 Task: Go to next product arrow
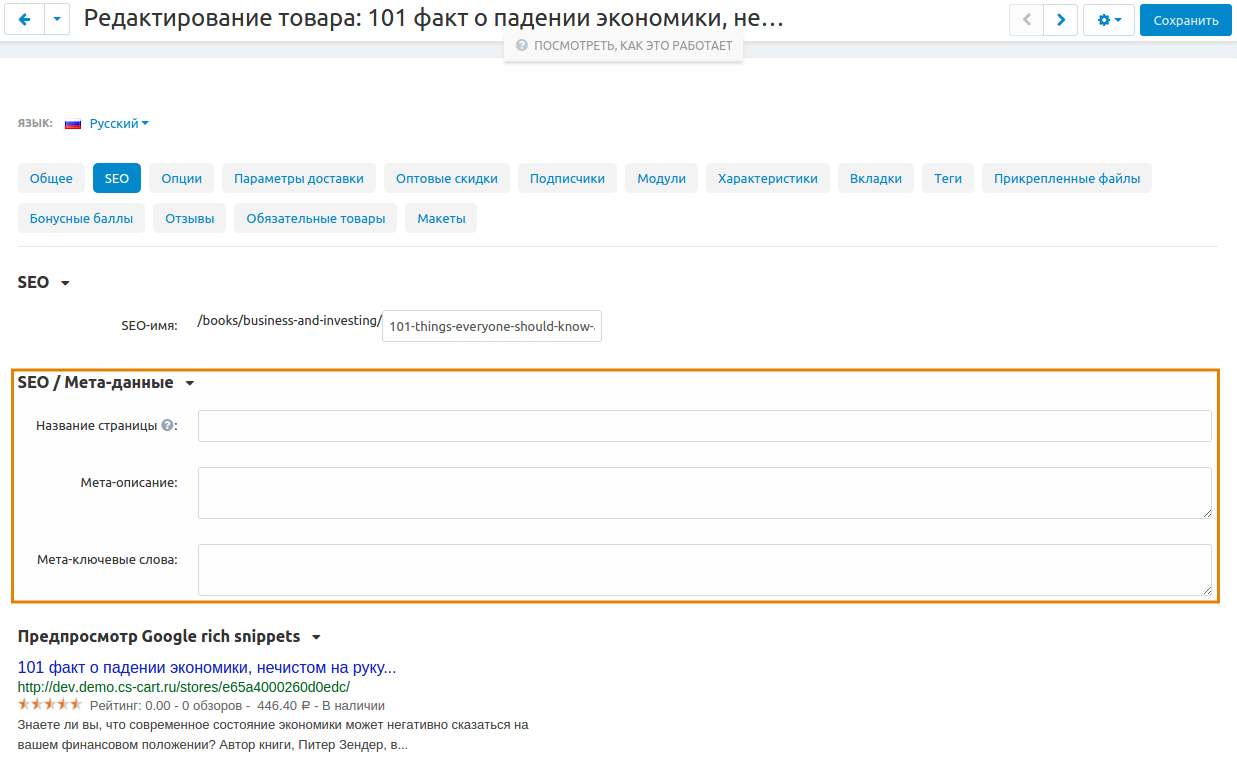pos(1060,20)
